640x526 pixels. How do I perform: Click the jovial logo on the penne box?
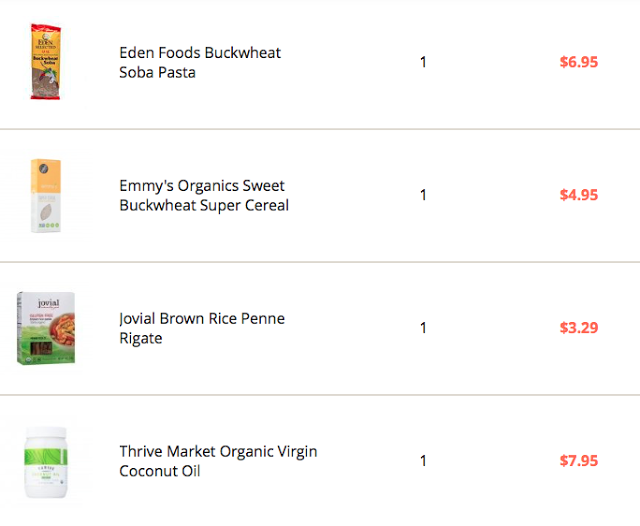pos(49,303)
